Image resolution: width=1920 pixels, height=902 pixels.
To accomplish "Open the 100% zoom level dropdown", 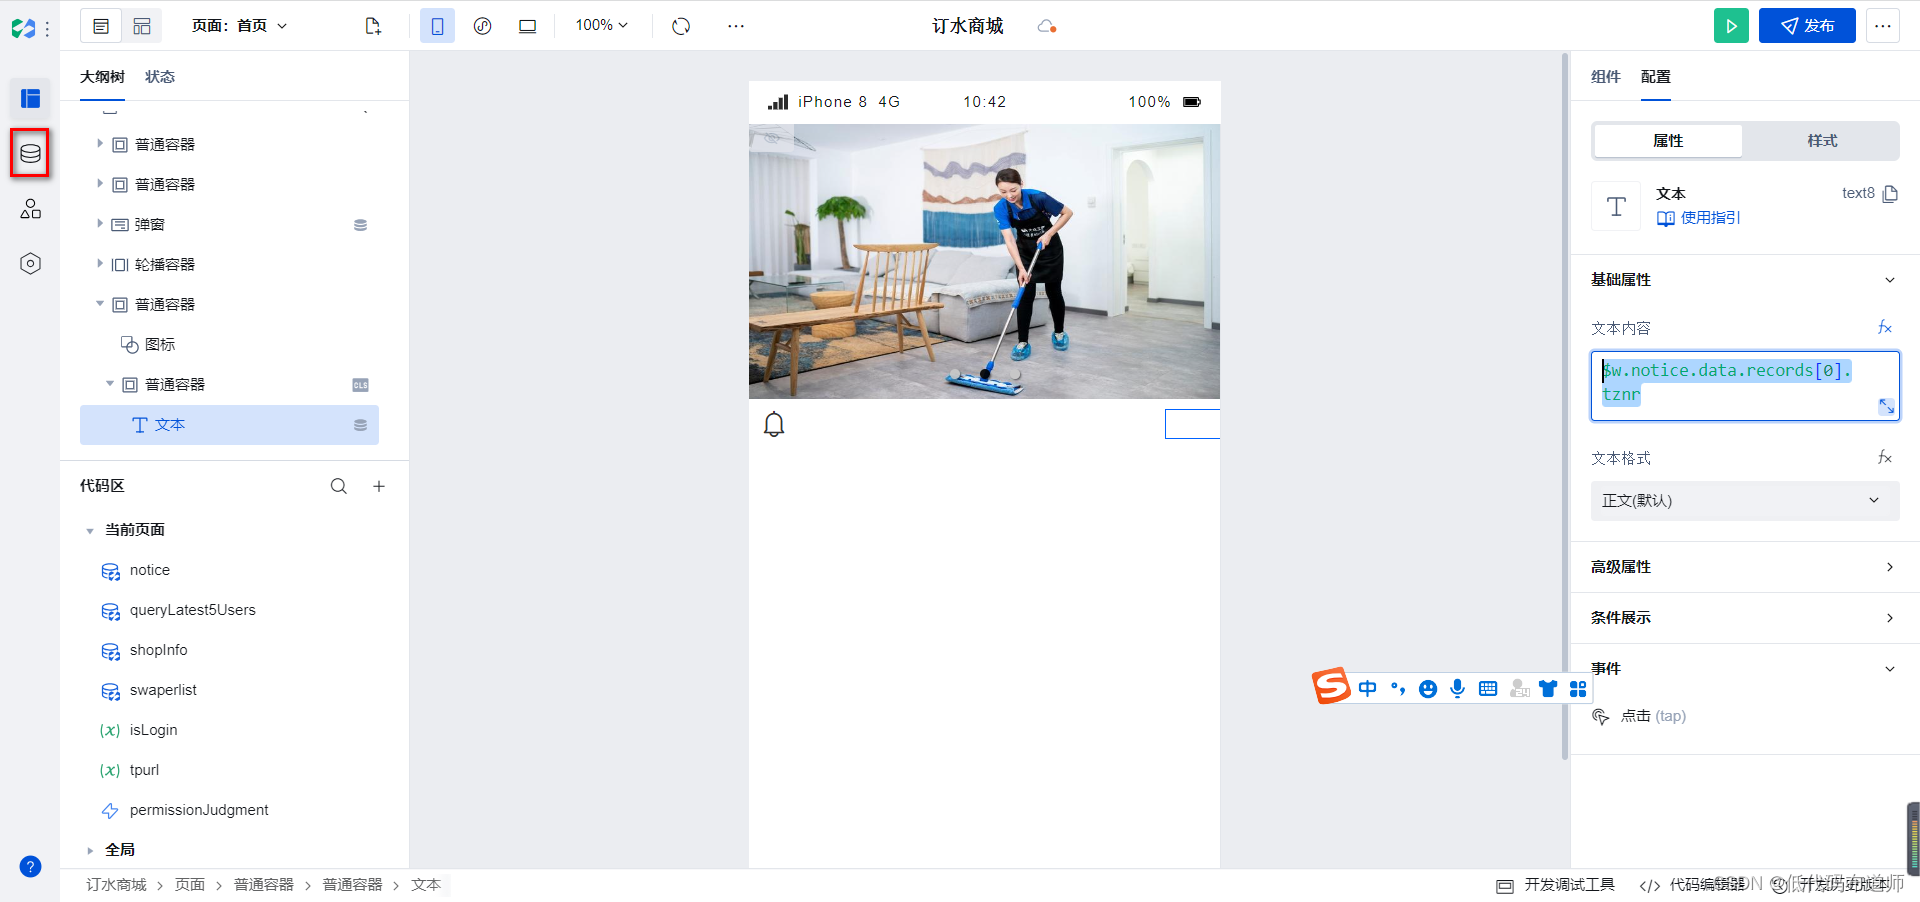I will [x=601, y=25].
